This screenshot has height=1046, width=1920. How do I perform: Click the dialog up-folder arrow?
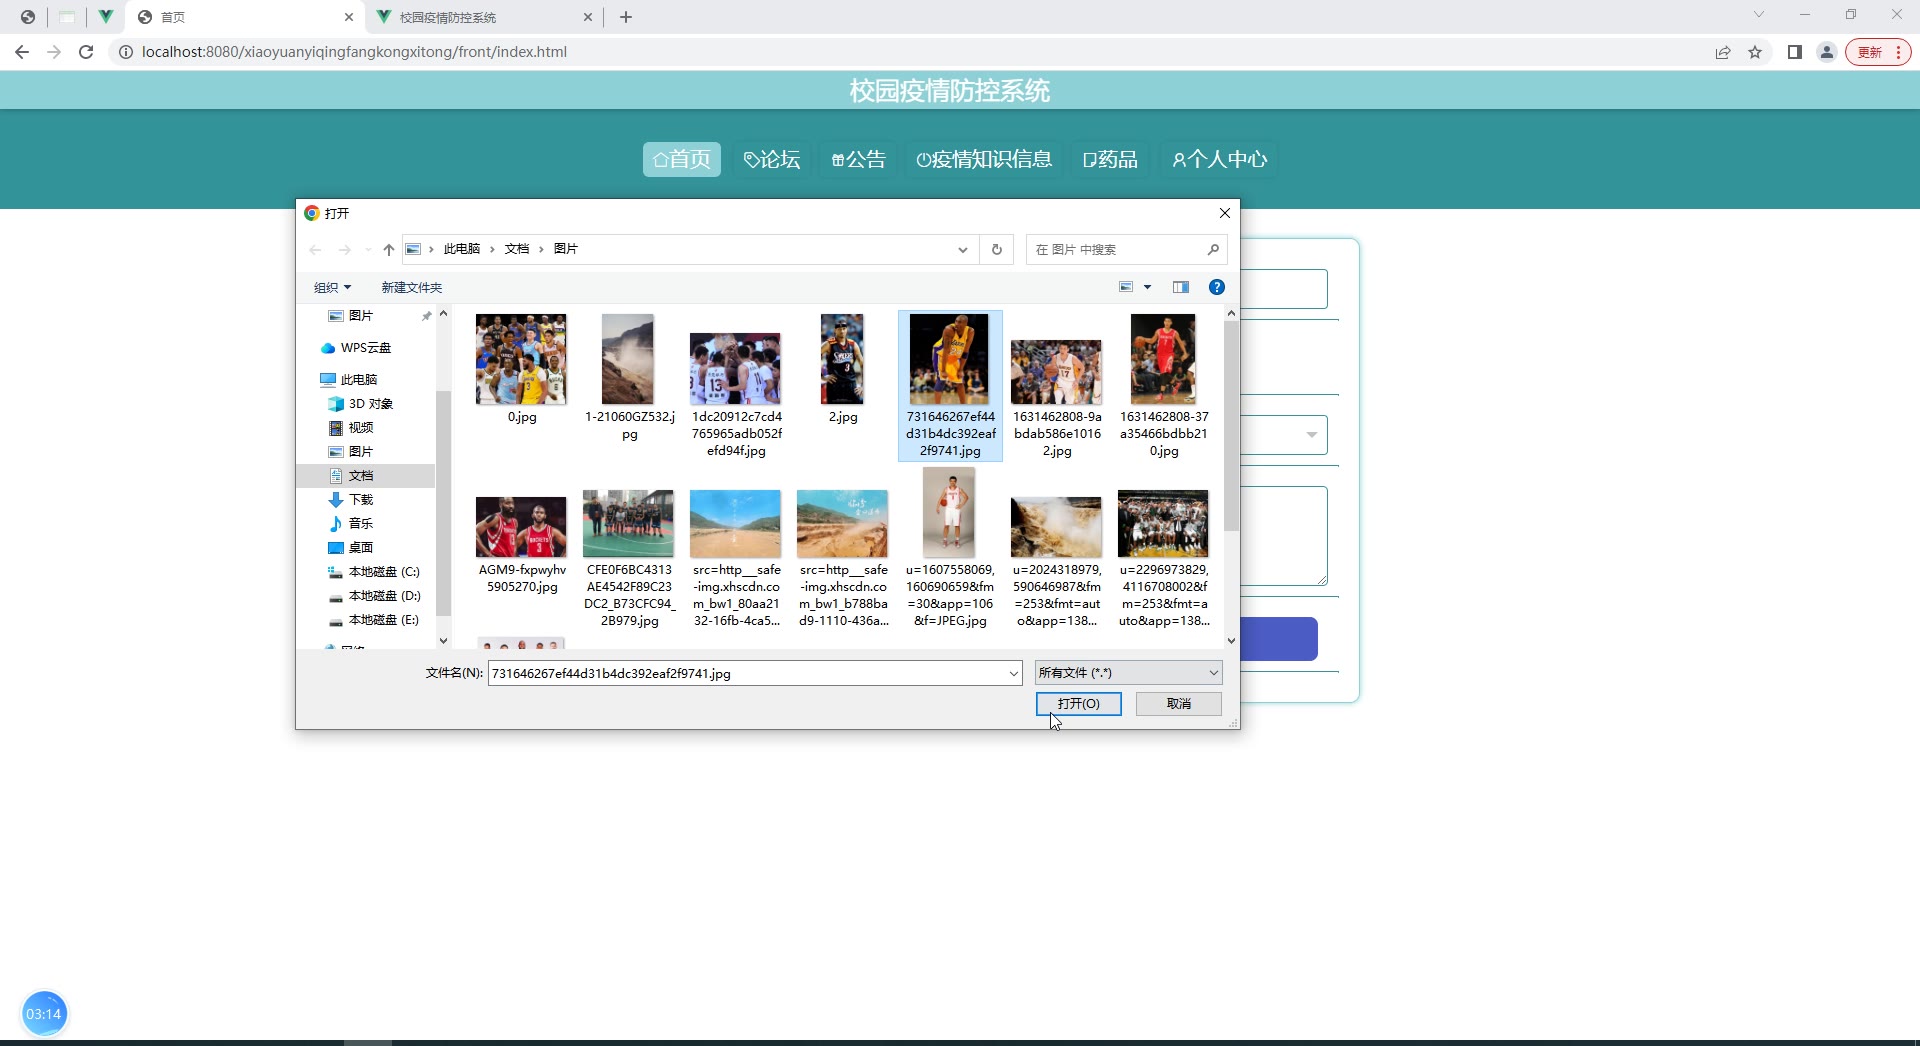coord(389,249)
